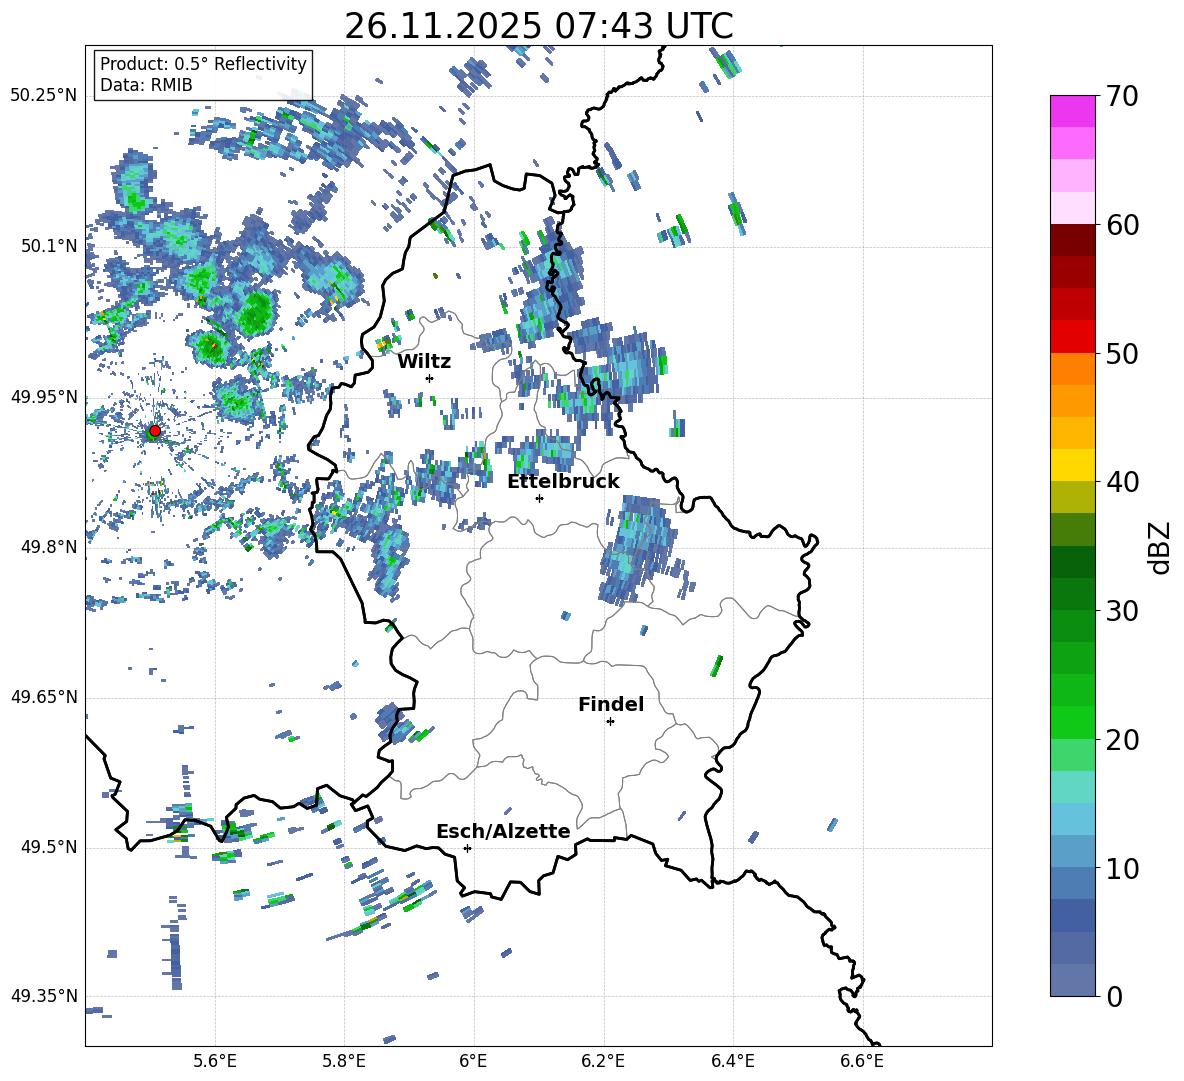This screenshot has height=1081, width=1184.
Task: Select the Esch/Alzette city label
Action: (x=503, y=832)
